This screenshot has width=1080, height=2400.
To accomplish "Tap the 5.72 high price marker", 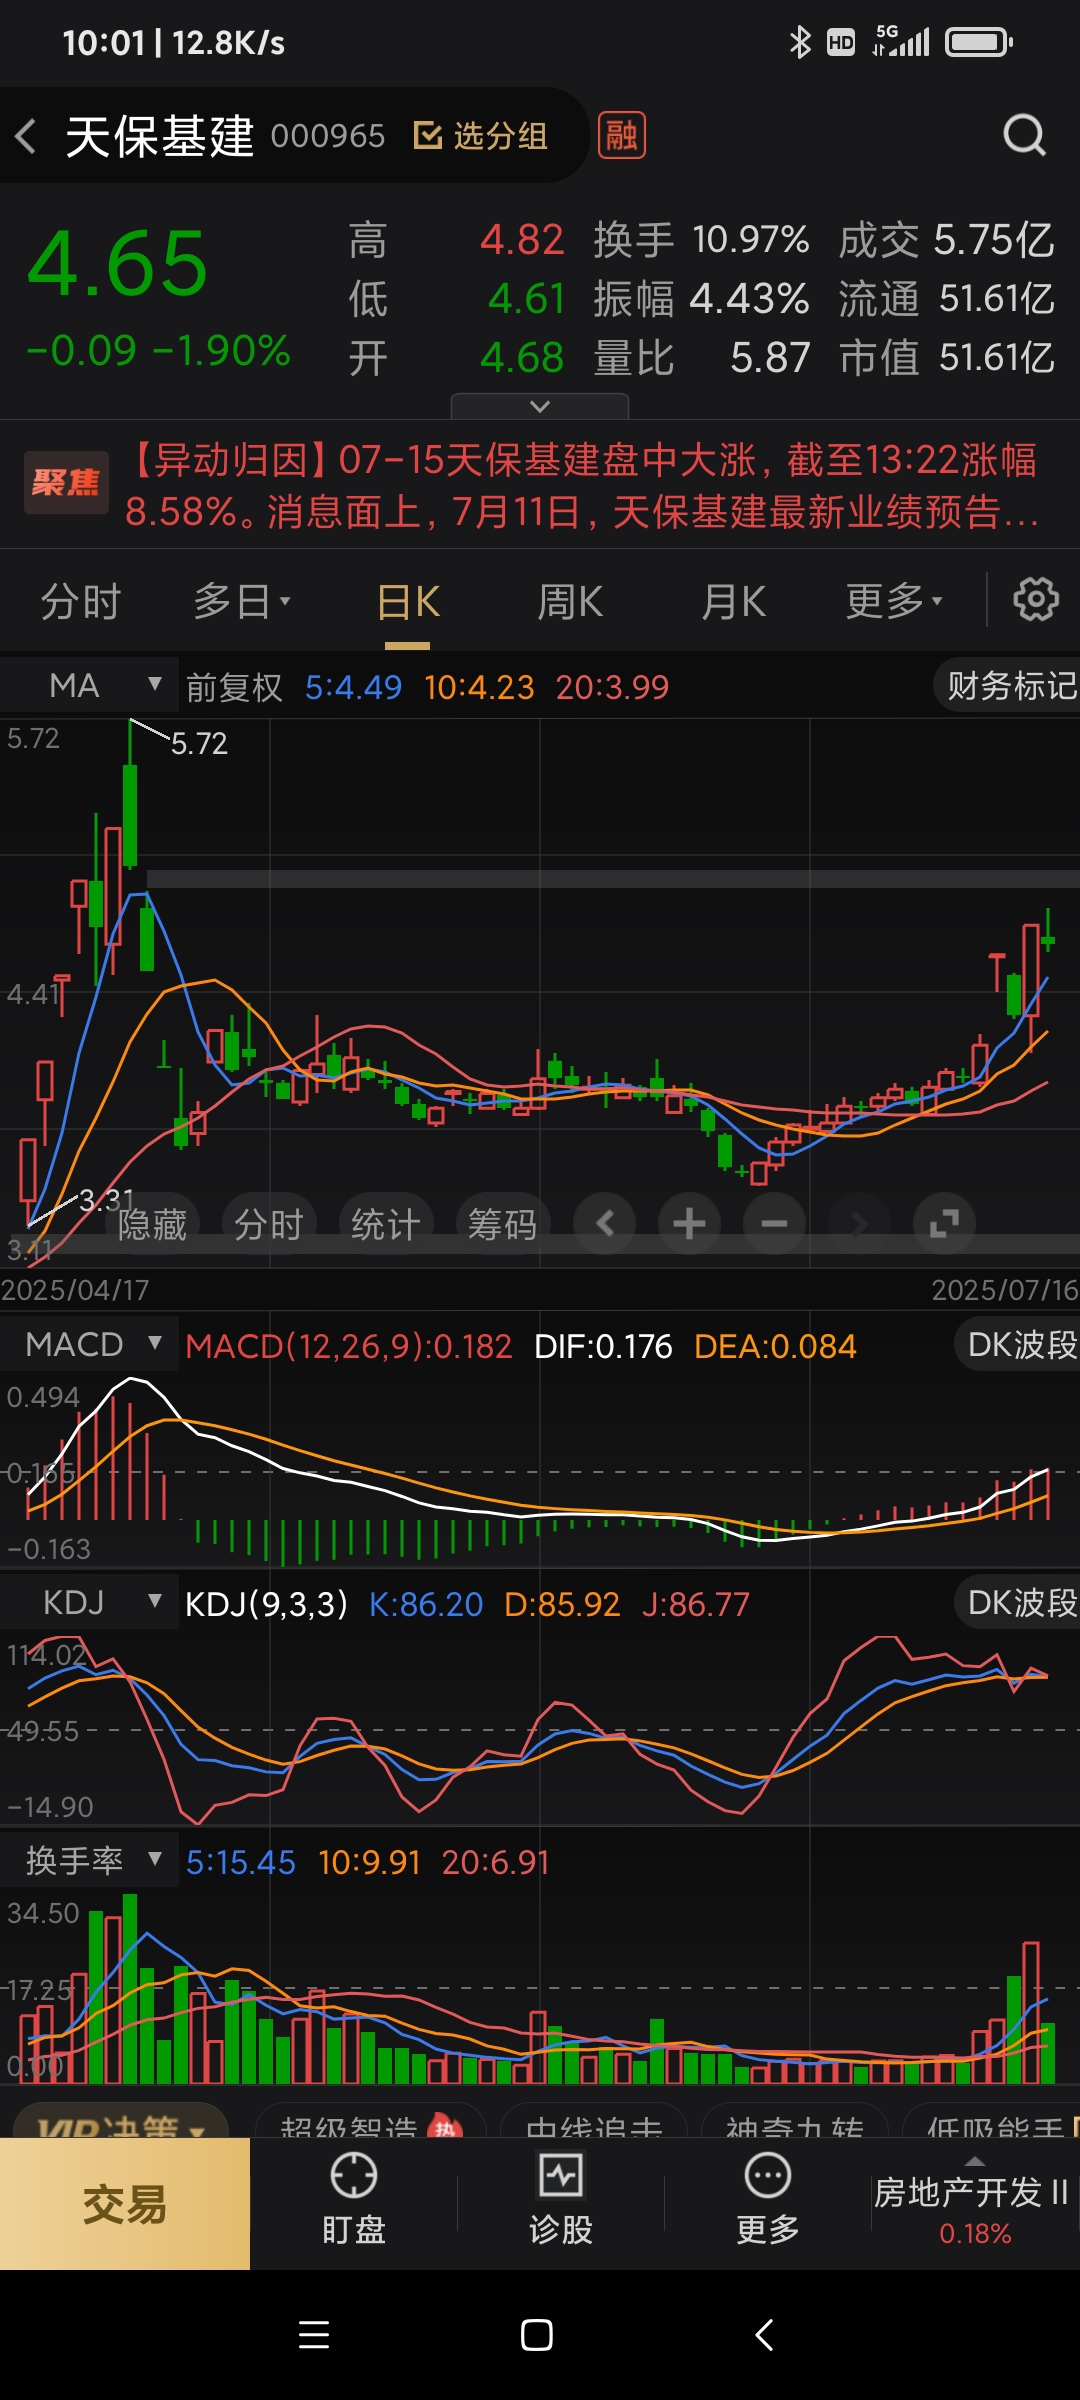I will point(199,743).
